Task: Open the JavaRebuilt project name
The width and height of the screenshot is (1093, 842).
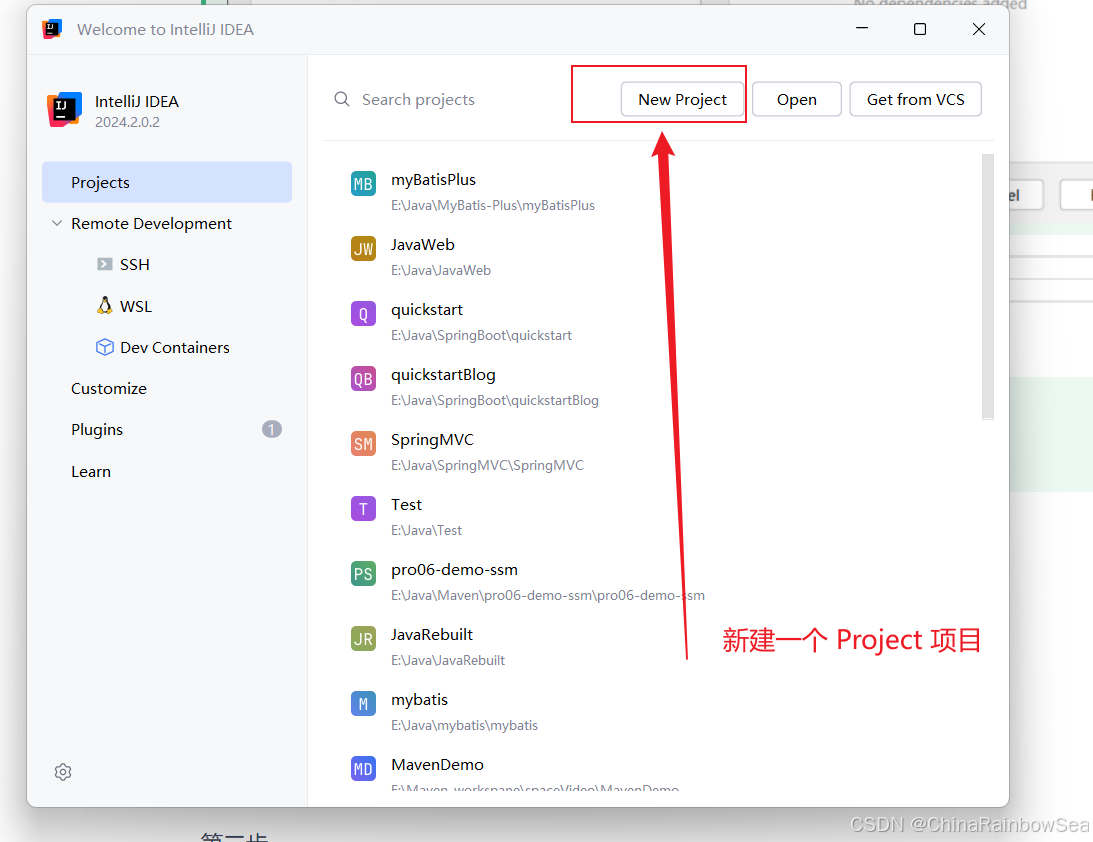Action: (431, 634)
